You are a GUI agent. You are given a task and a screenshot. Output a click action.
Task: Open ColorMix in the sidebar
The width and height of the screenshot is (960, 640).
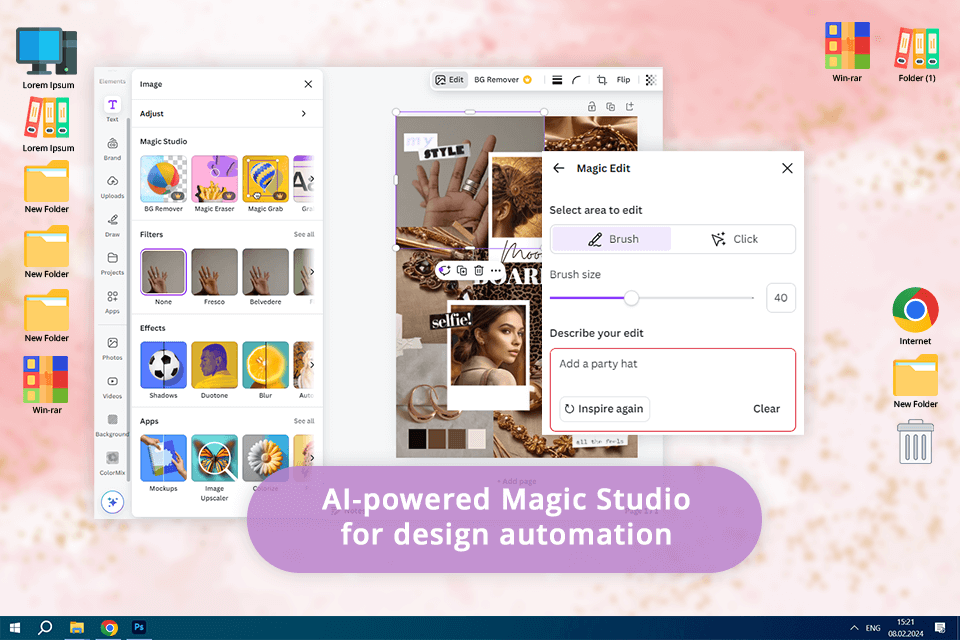(x=112, y=463)
